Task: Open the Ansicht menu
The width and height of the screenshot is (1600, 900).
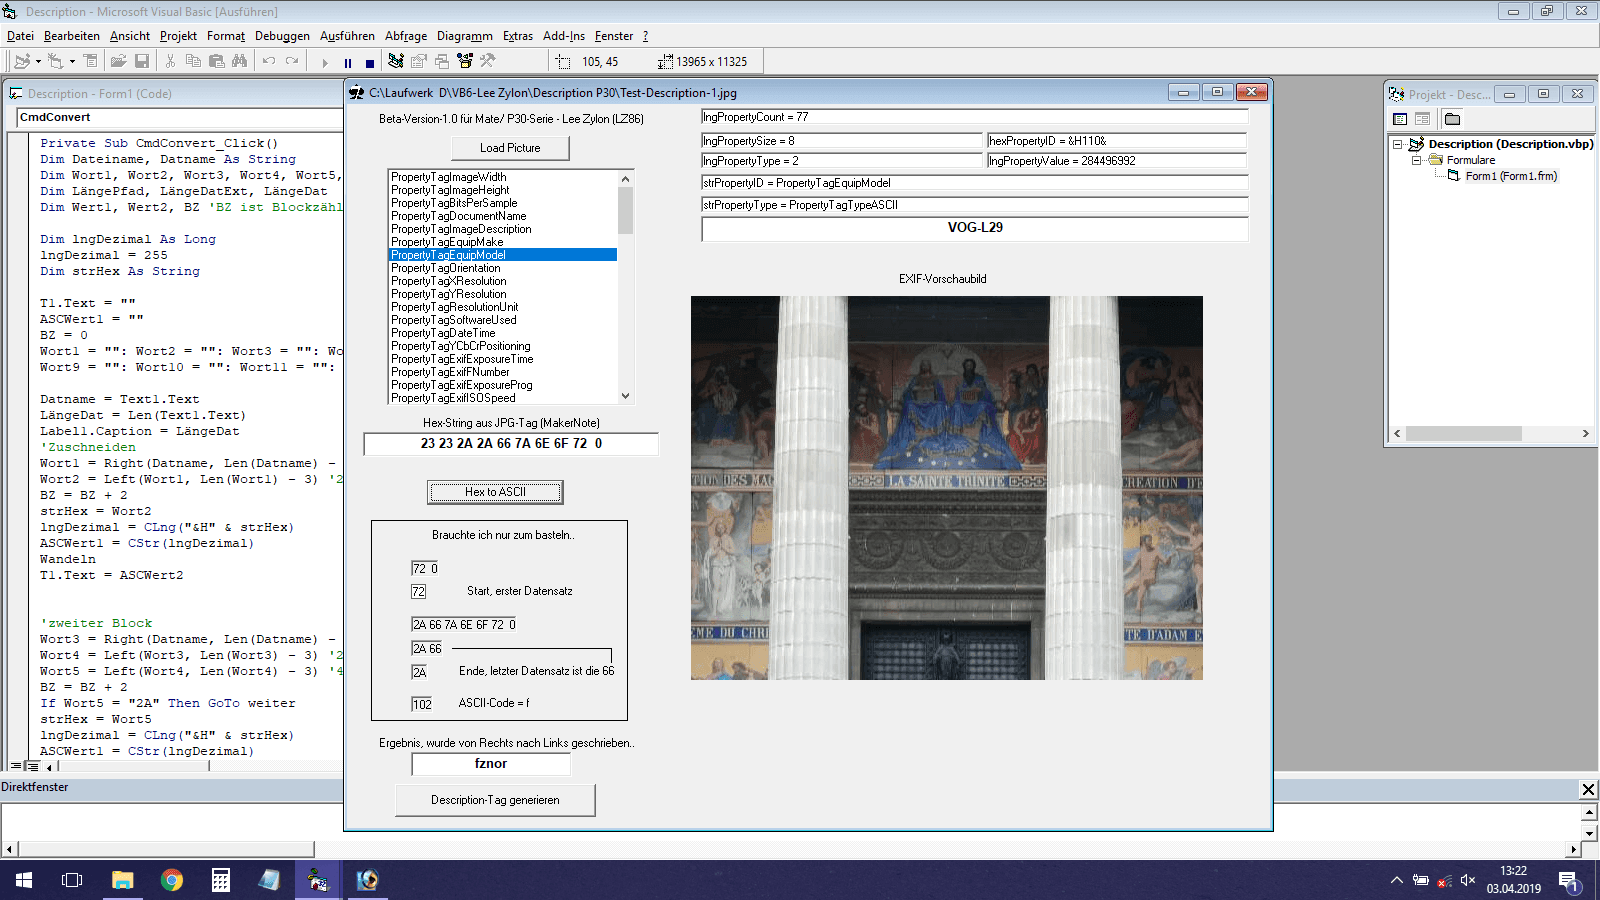Action: pos(130,36)
